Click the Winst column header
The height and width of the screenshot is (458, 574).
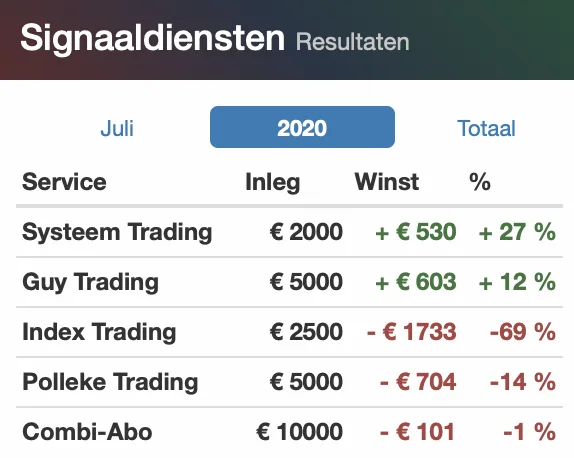[387, 182]
